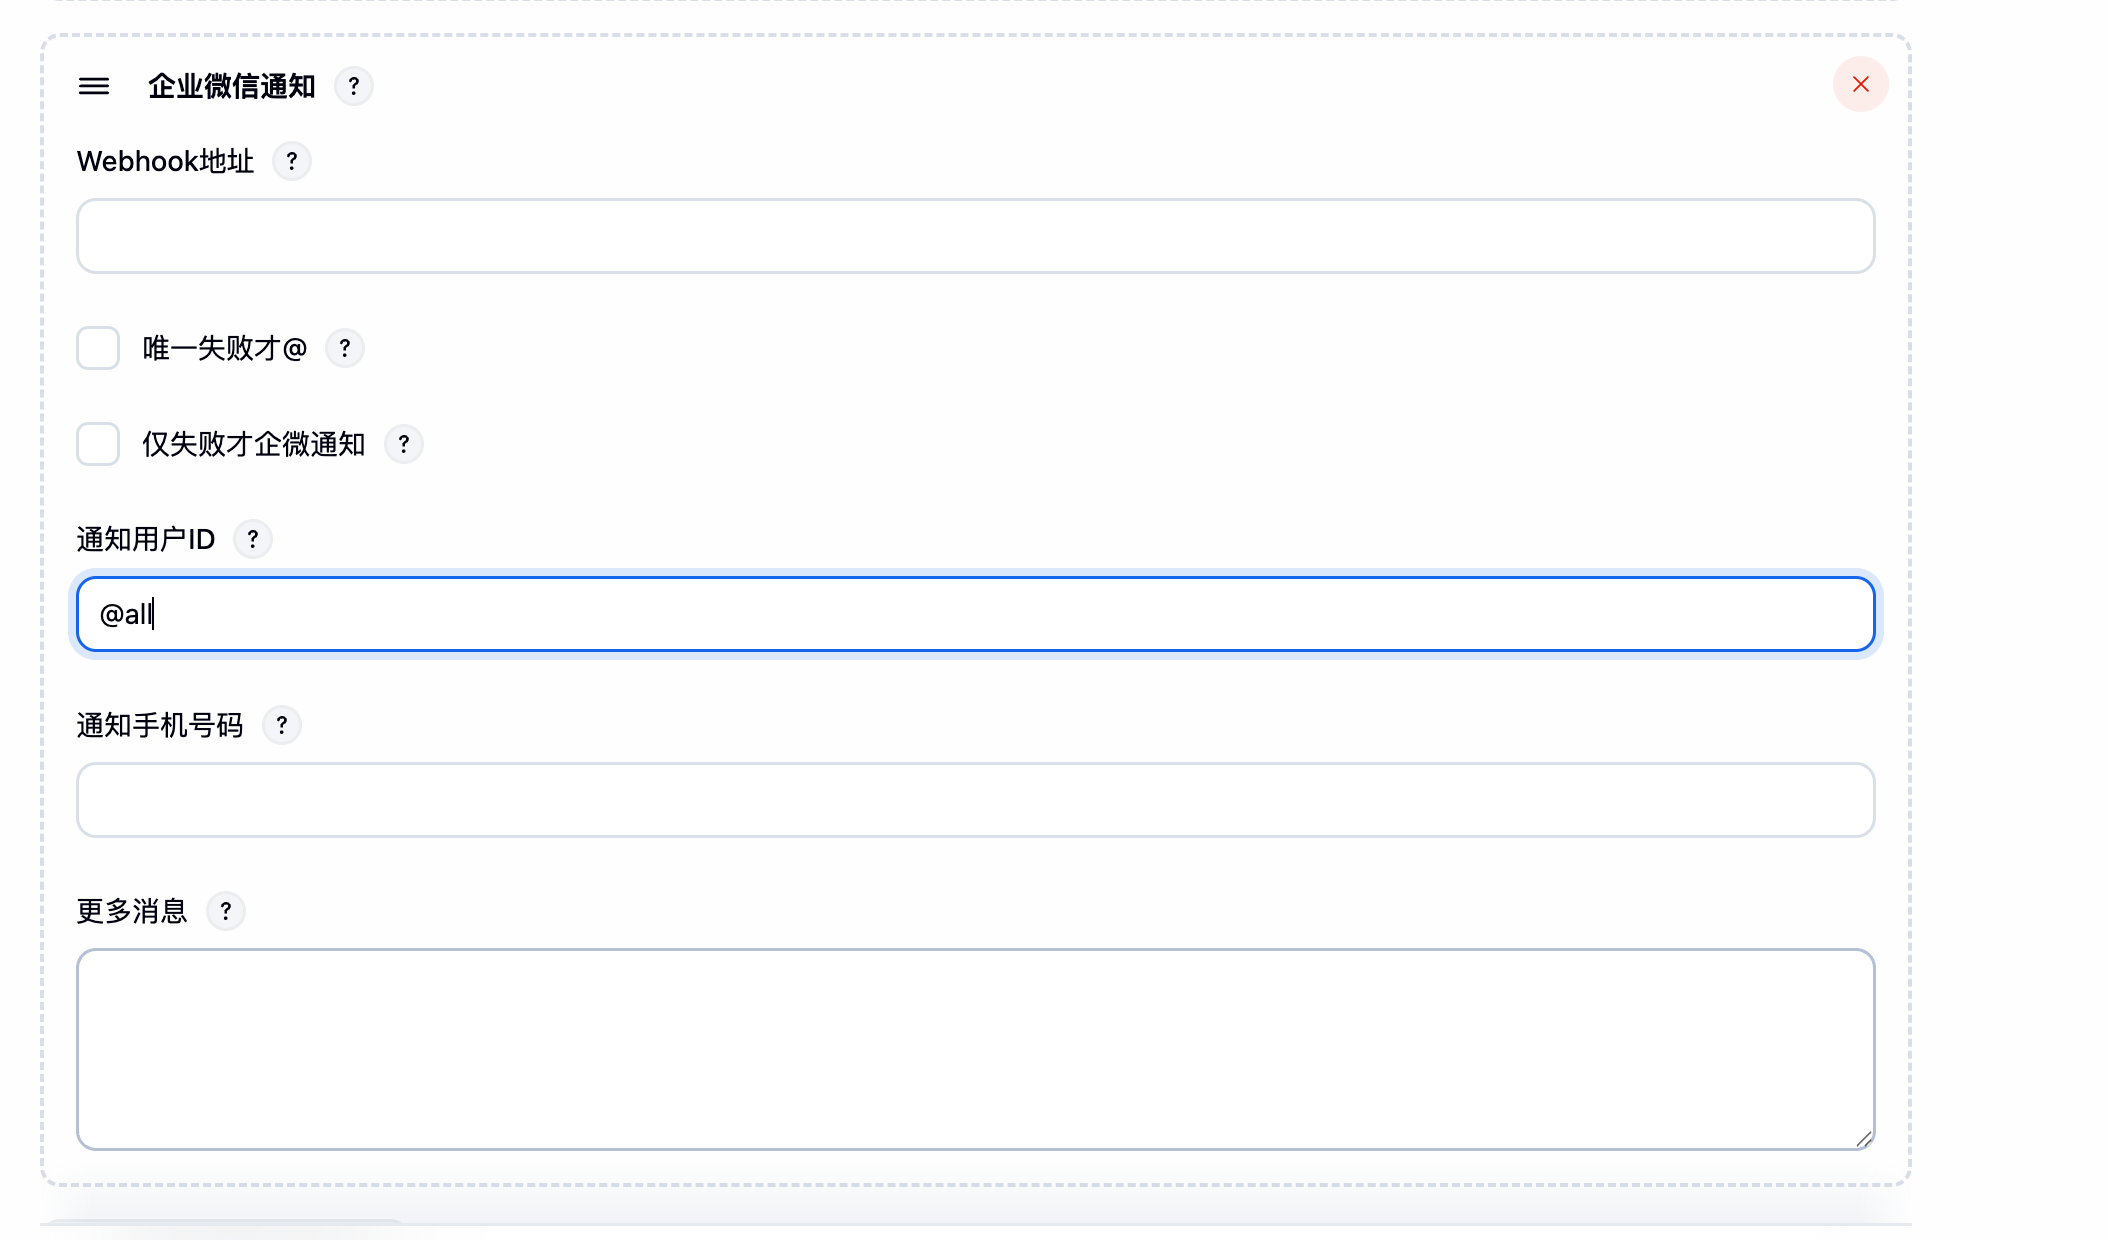This screenshot has height=1240, width=2108.
Task: Remove the 企业微信通知 section with red X
Action: tap(1860, 84)
